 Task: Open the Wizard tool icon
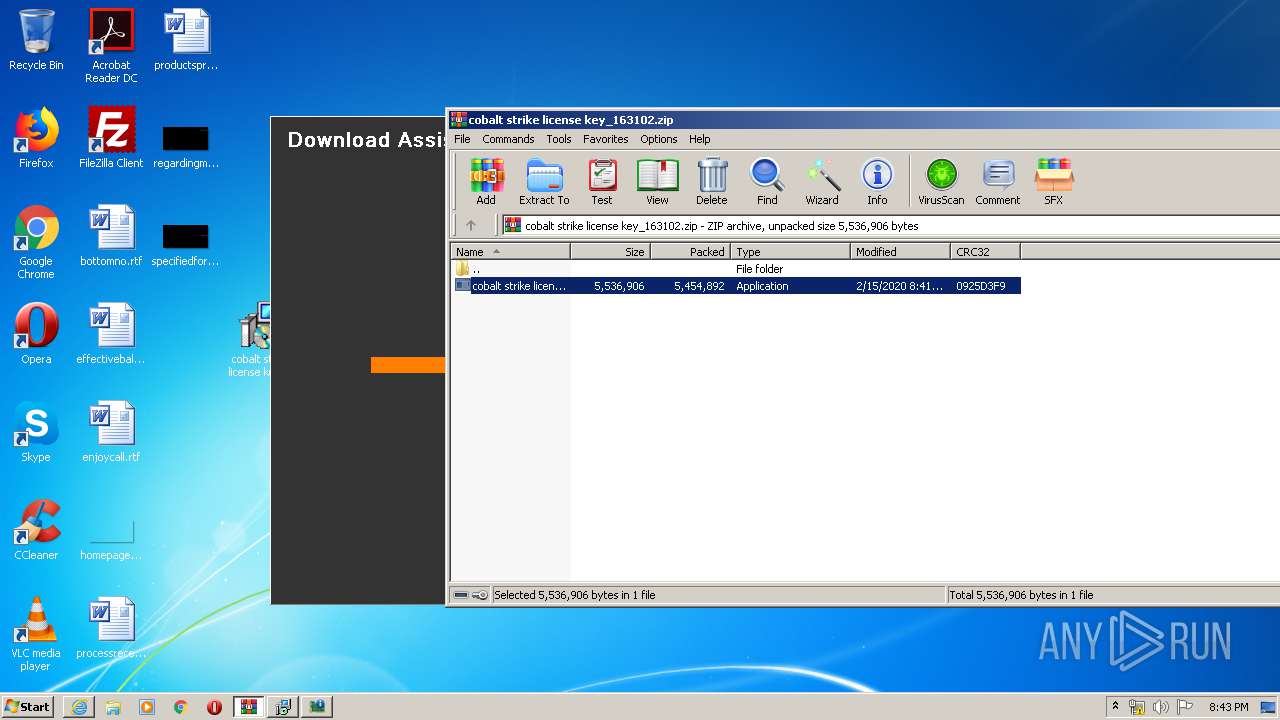pos(822,182)
